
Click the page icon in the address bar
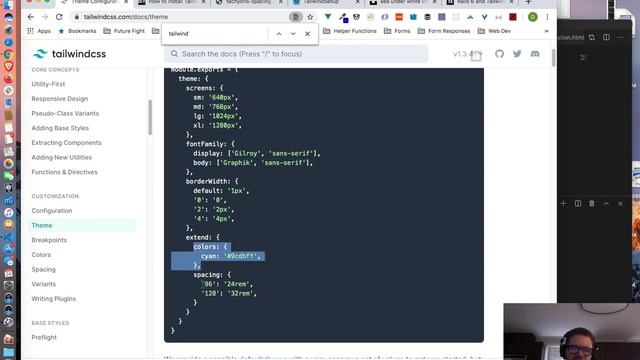pos(296,17)
